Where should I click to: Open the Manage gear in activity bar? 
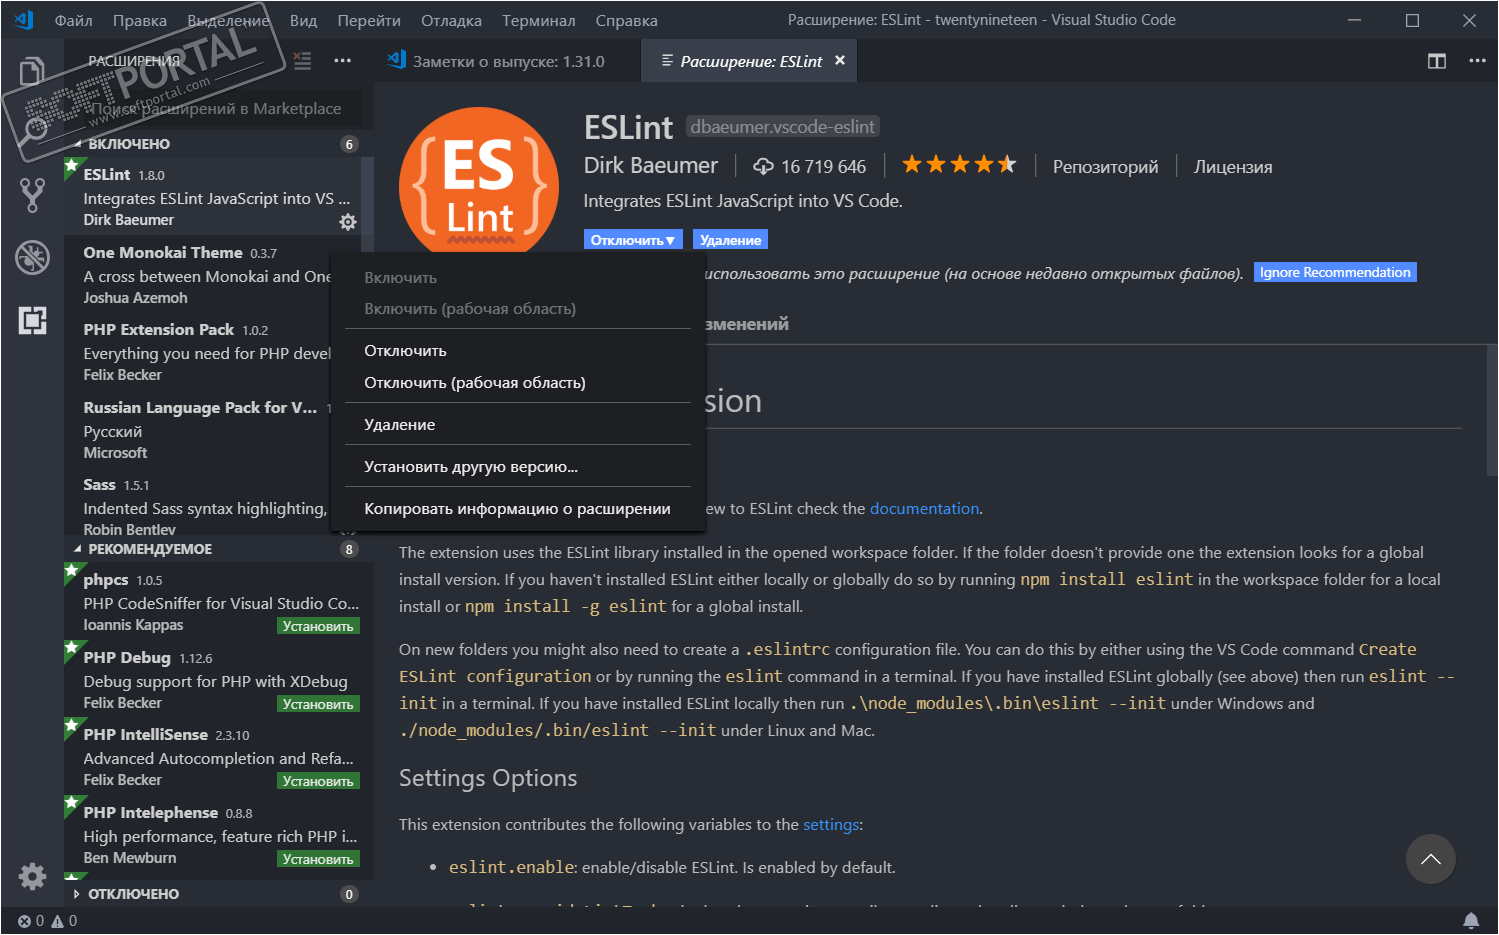point(32,876)
